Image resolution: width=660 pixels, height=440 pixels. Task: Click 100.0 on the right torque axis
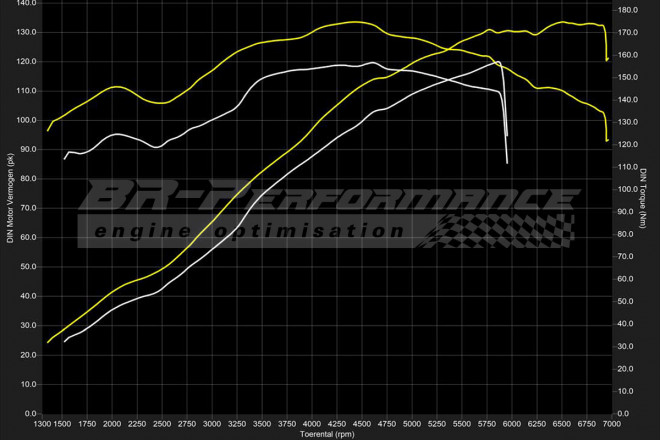[629, 189]
